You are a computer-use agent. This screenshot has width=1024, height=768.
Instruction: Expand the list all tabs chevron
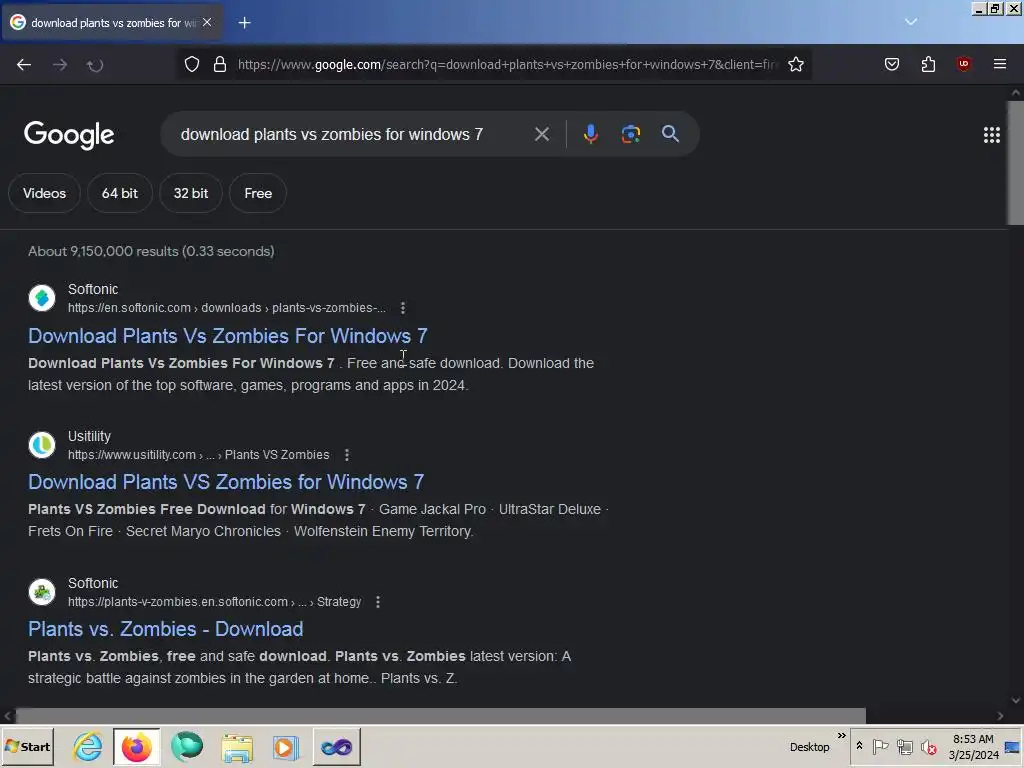point(911,22)
